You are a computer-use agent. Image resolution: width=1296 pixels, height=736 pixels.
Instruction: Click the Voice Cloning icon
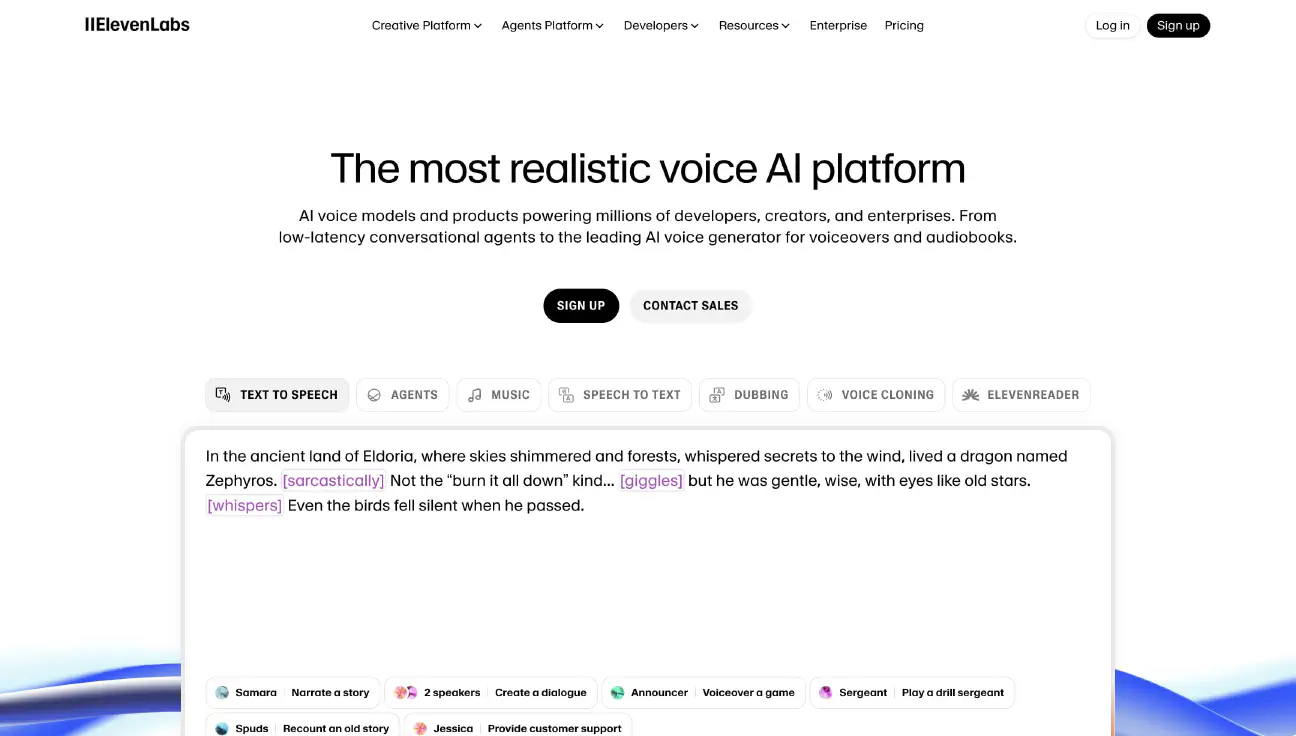(825, 395)
